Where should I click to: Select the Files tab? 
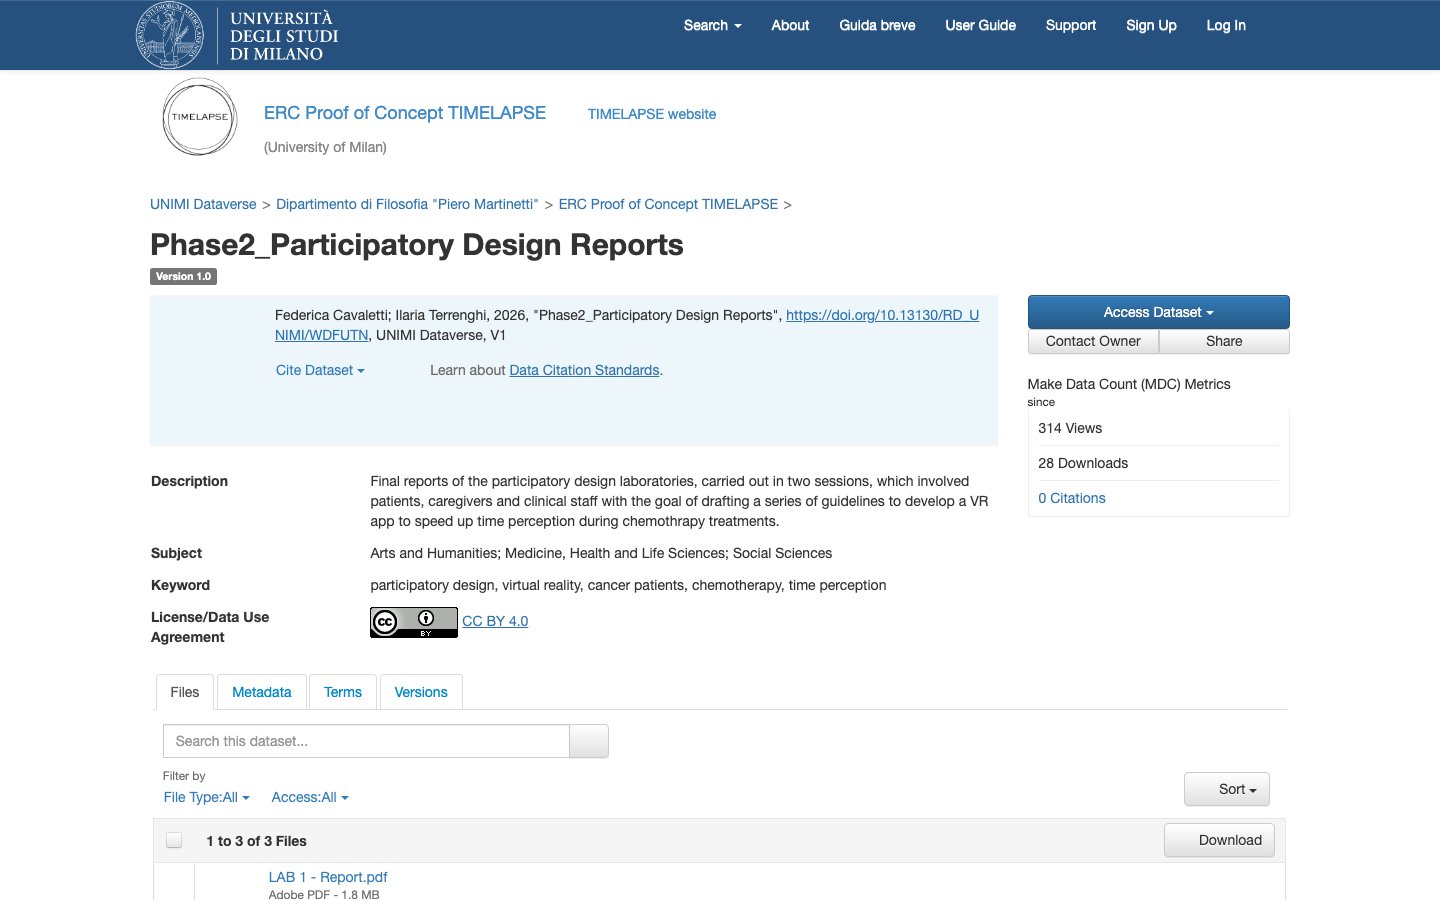point(185,692)
